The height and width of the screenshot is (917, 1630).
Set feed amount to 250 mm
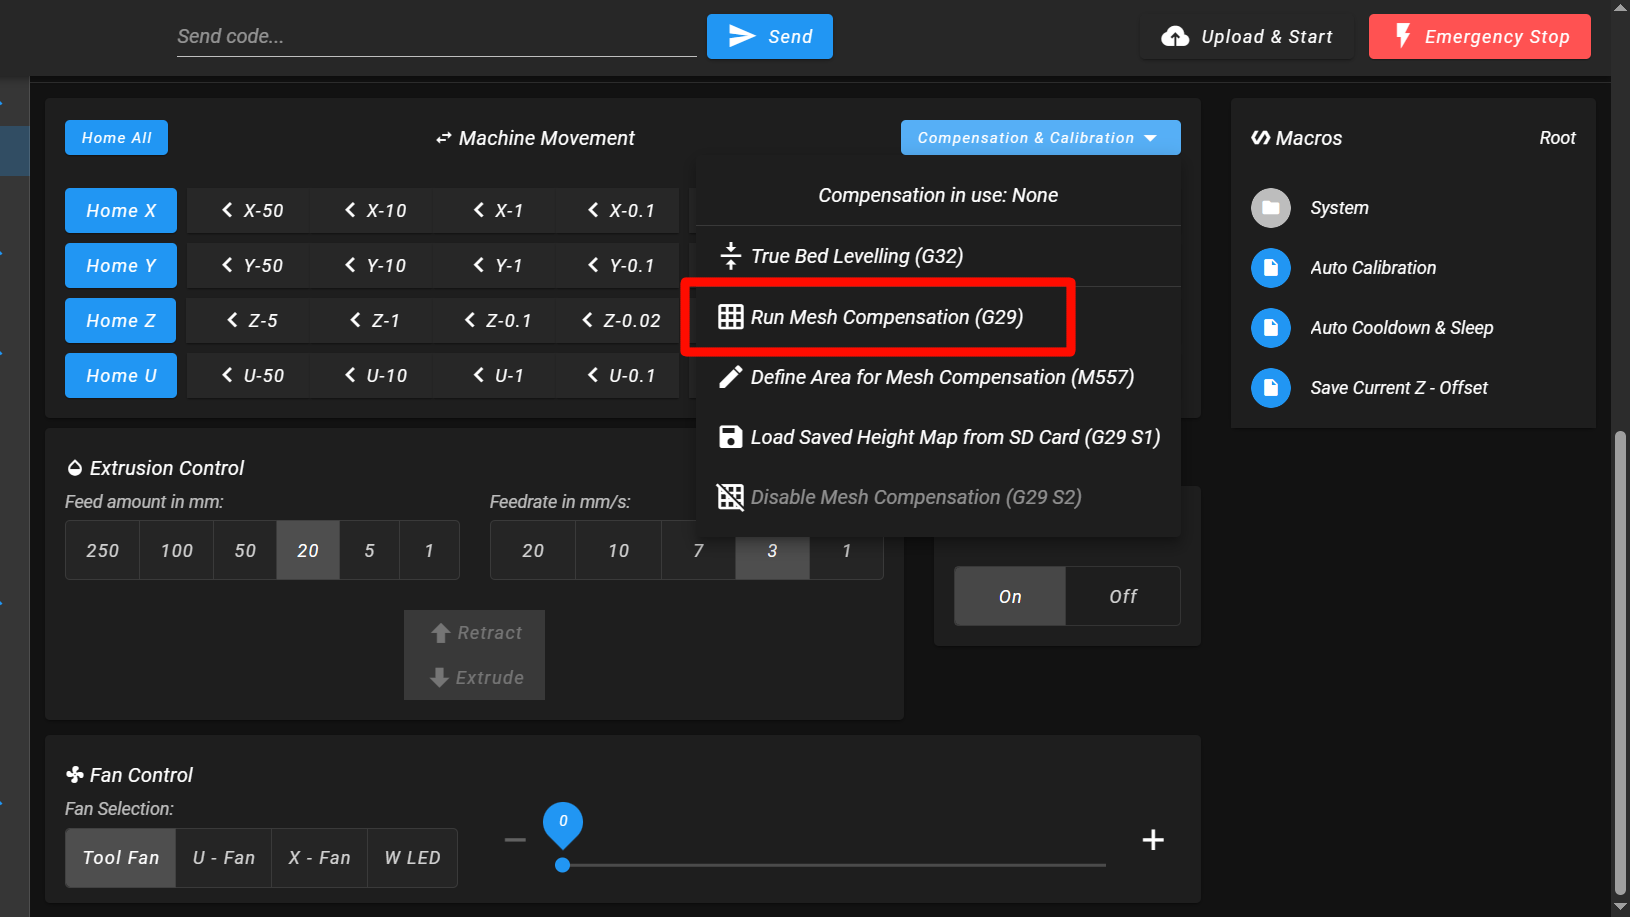[103, 550]
